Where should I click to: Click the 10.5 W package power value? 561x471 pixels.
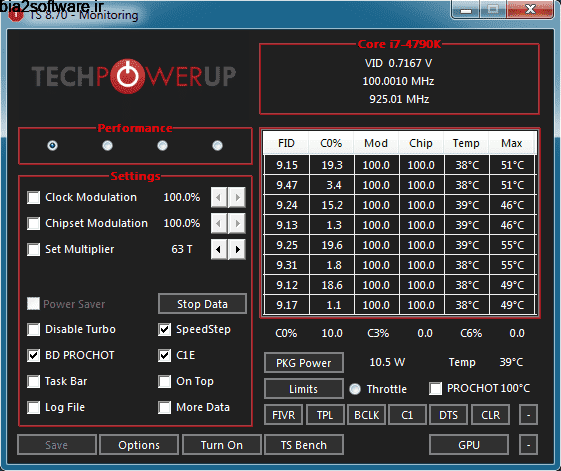[x=387, y=362]
